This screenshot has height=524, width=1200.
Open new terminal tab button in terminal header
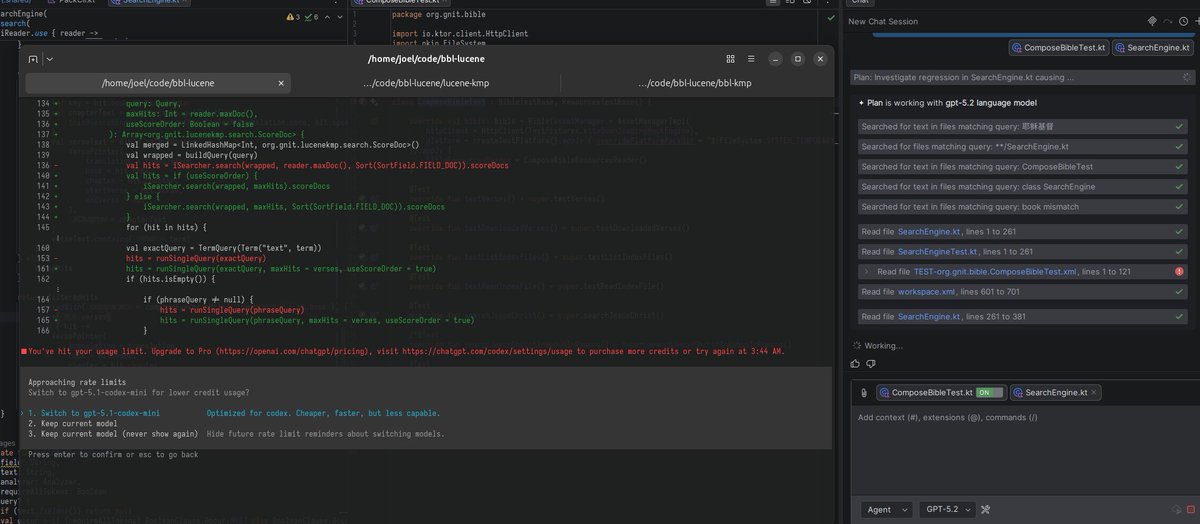point(33,59)
